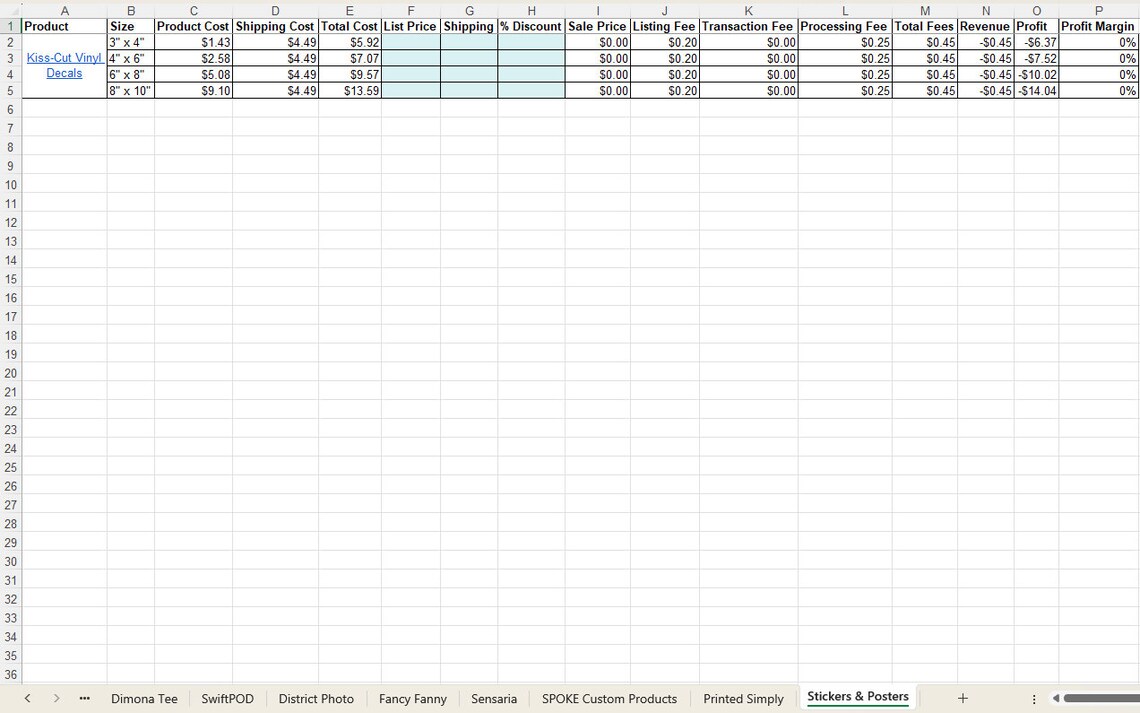Select the District Photo tab

click(x=316, y=698)
